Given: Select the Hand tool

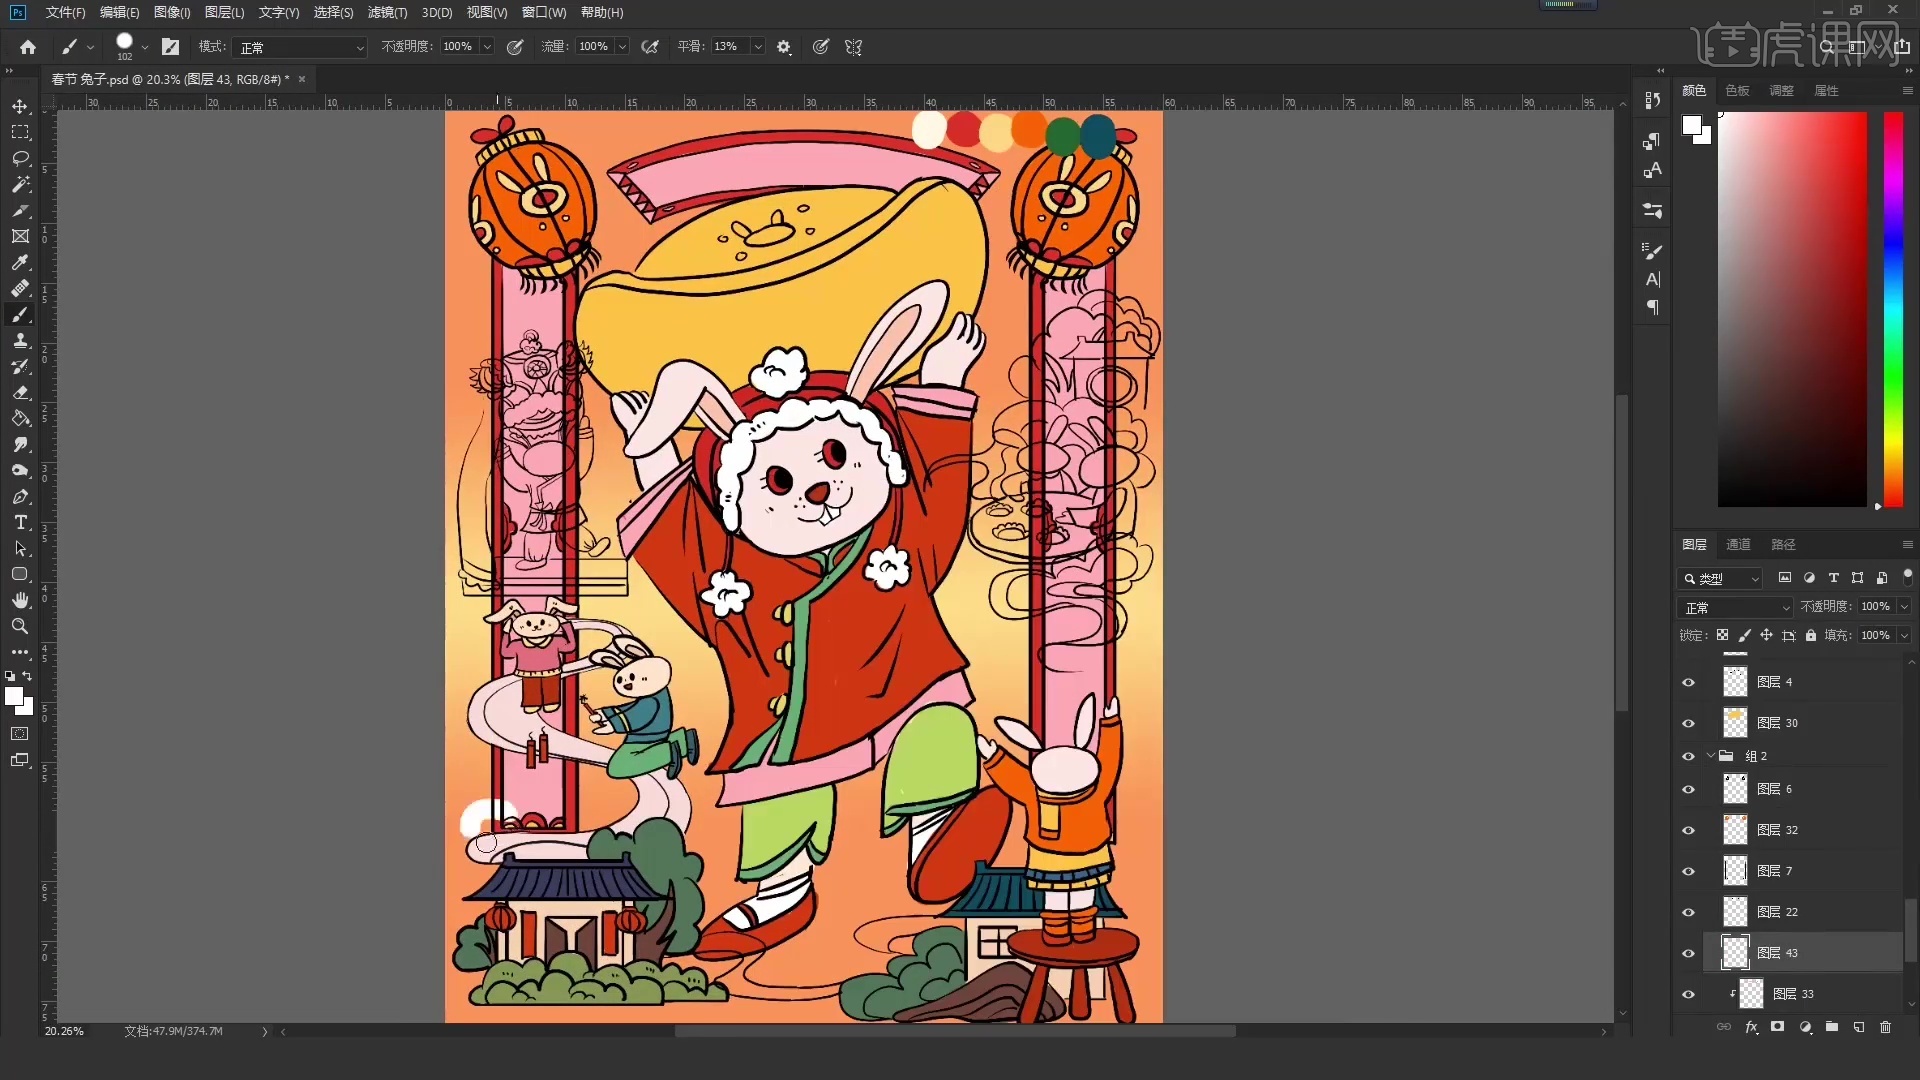Looking at the screenshot, I should coord(20,600).
